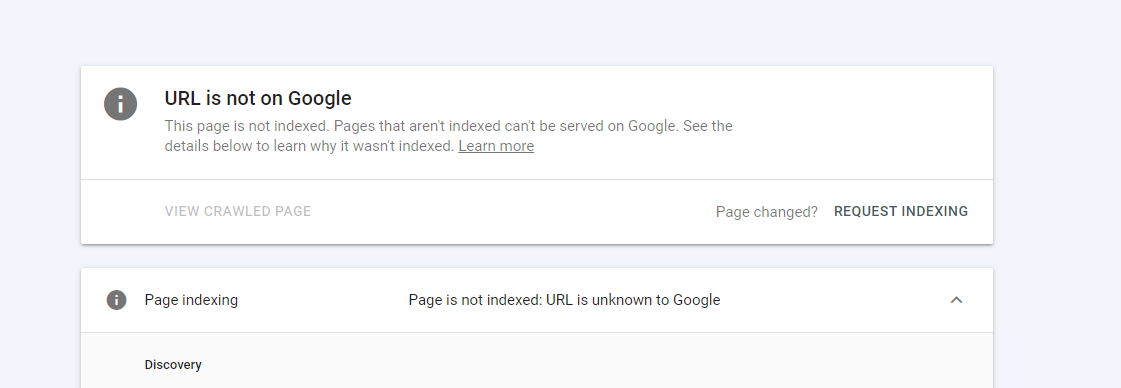
Task: Click the 'Page indexing' label
Action: coord(191,300)
